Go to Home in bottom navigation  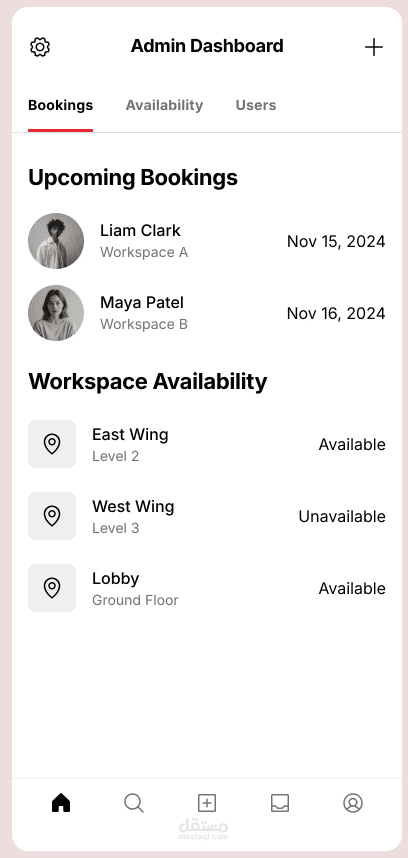61,803
